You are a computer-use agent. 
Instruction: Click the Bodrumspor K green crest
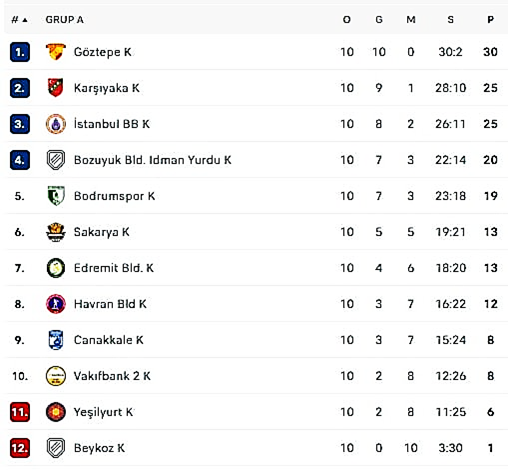tap(56, 196)
